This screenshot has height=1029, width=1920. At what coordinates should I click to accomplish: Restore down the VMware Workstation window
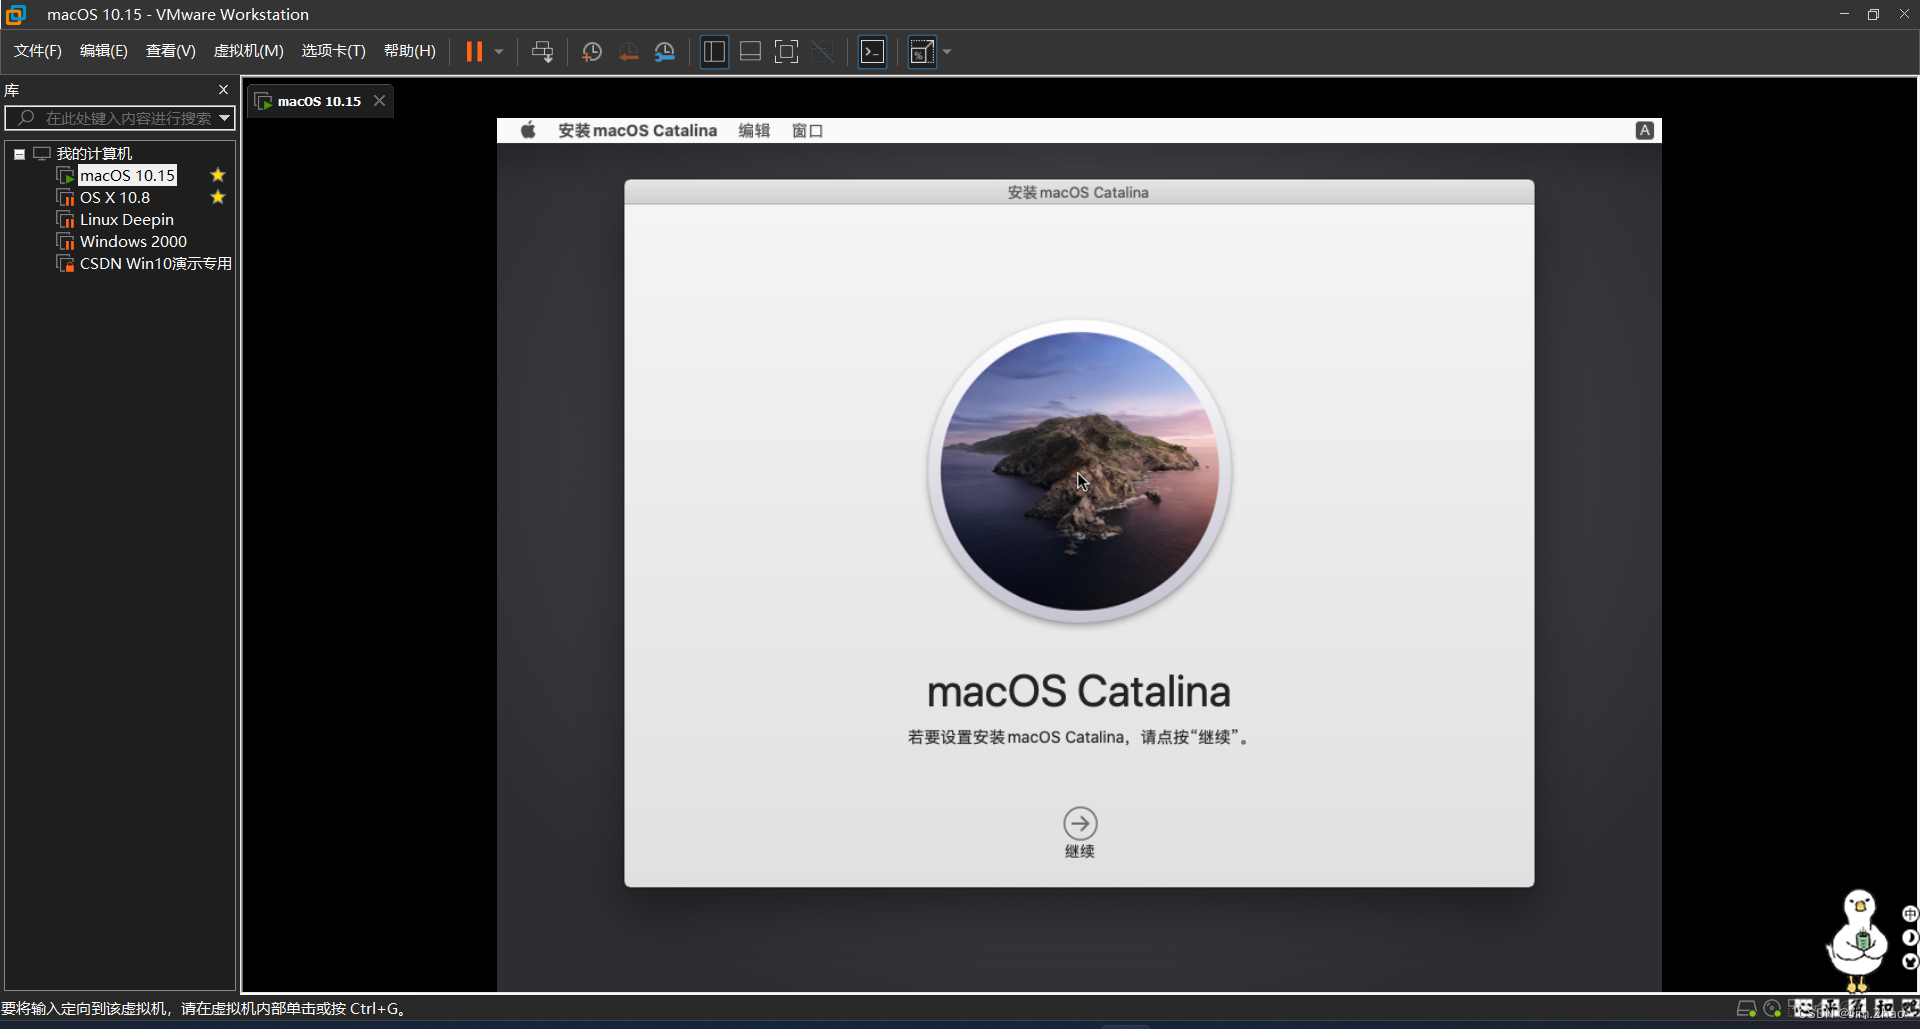[x=1873, y=14]
